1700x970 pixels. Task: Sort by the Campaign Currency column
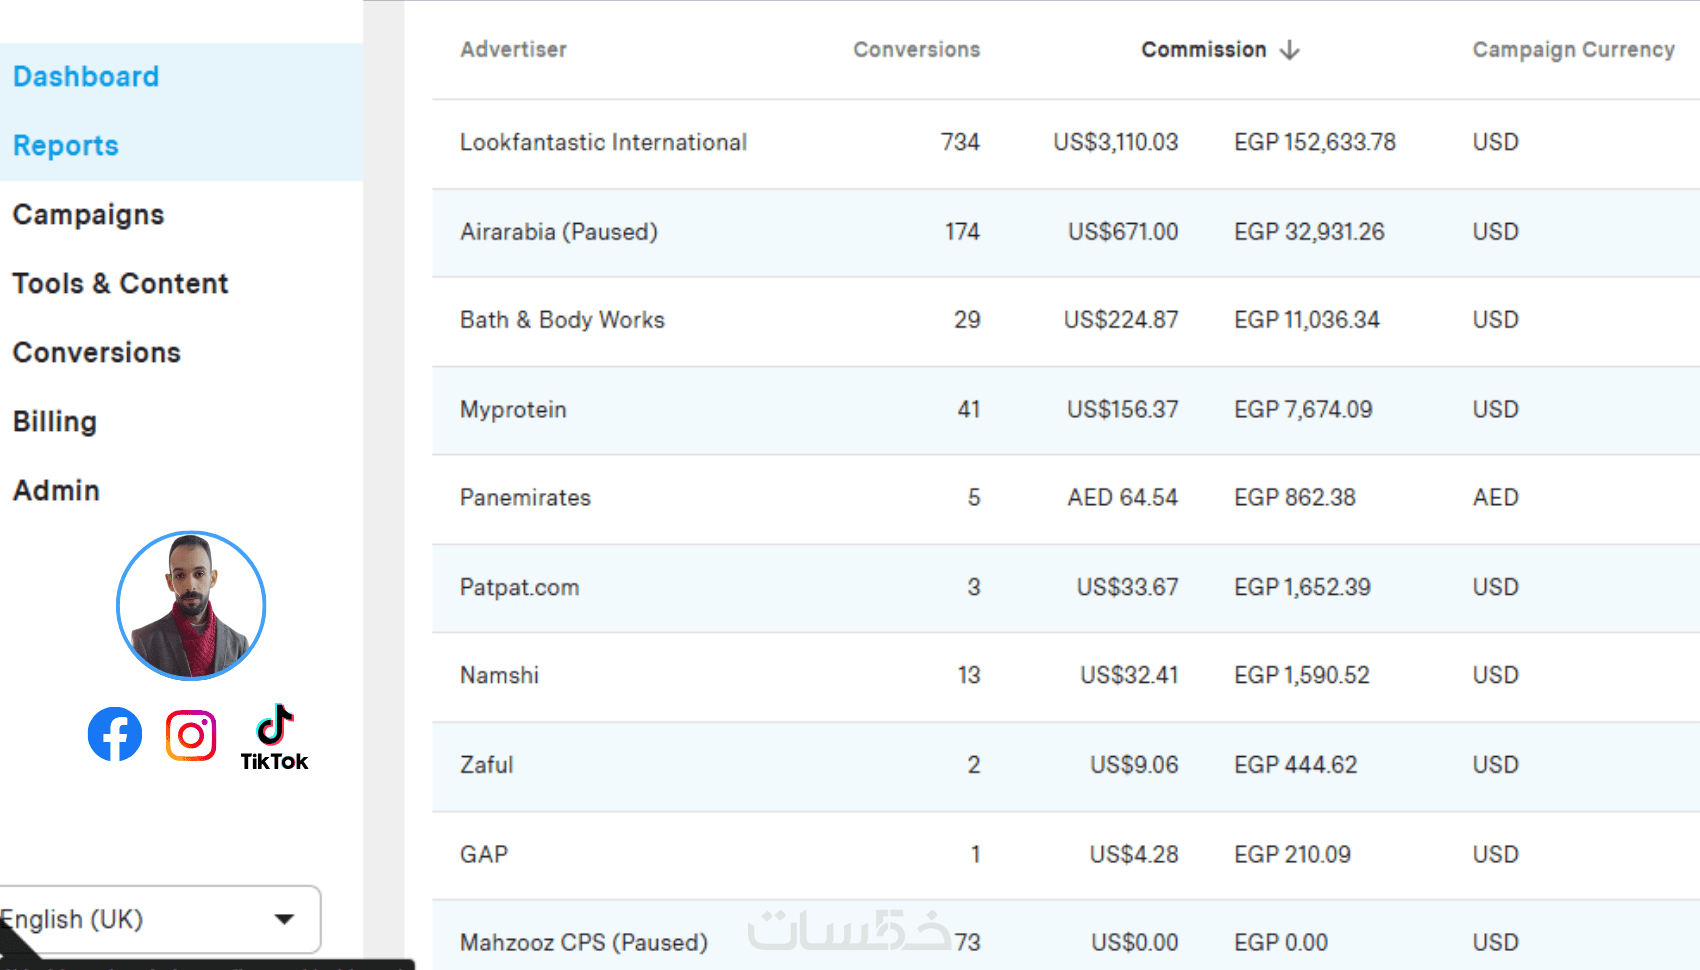1573,50
